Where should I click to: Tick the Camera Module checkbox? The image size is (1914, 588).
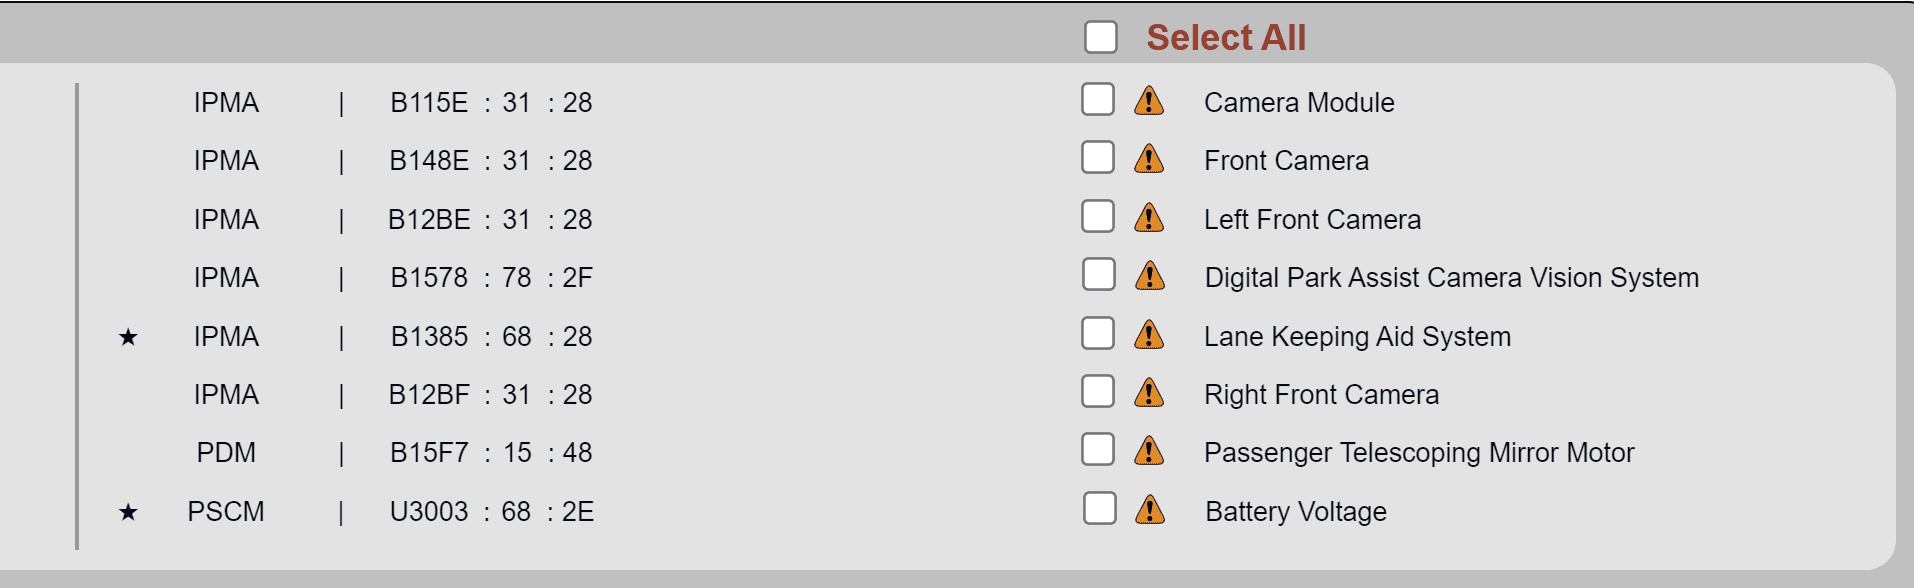[1098, 100]
